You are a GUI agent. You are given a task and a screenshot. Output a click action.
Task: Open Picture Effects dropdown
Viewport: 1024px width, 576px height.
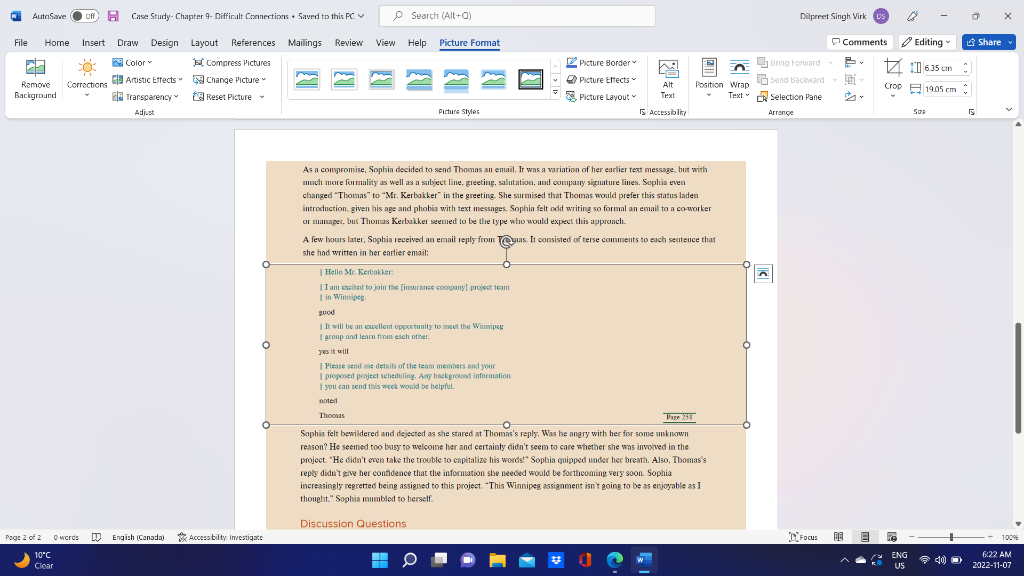click(x=601, y=80)
